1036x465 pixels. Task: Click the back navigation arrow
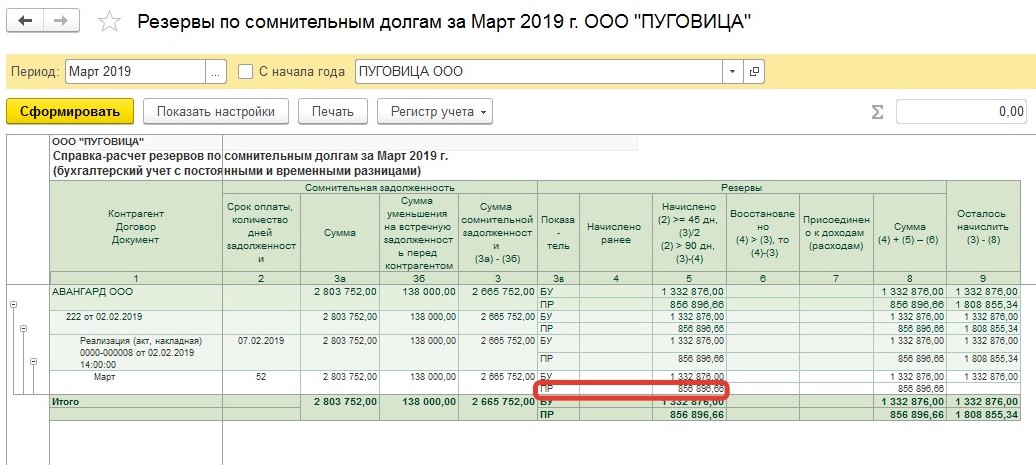[26, 21]
